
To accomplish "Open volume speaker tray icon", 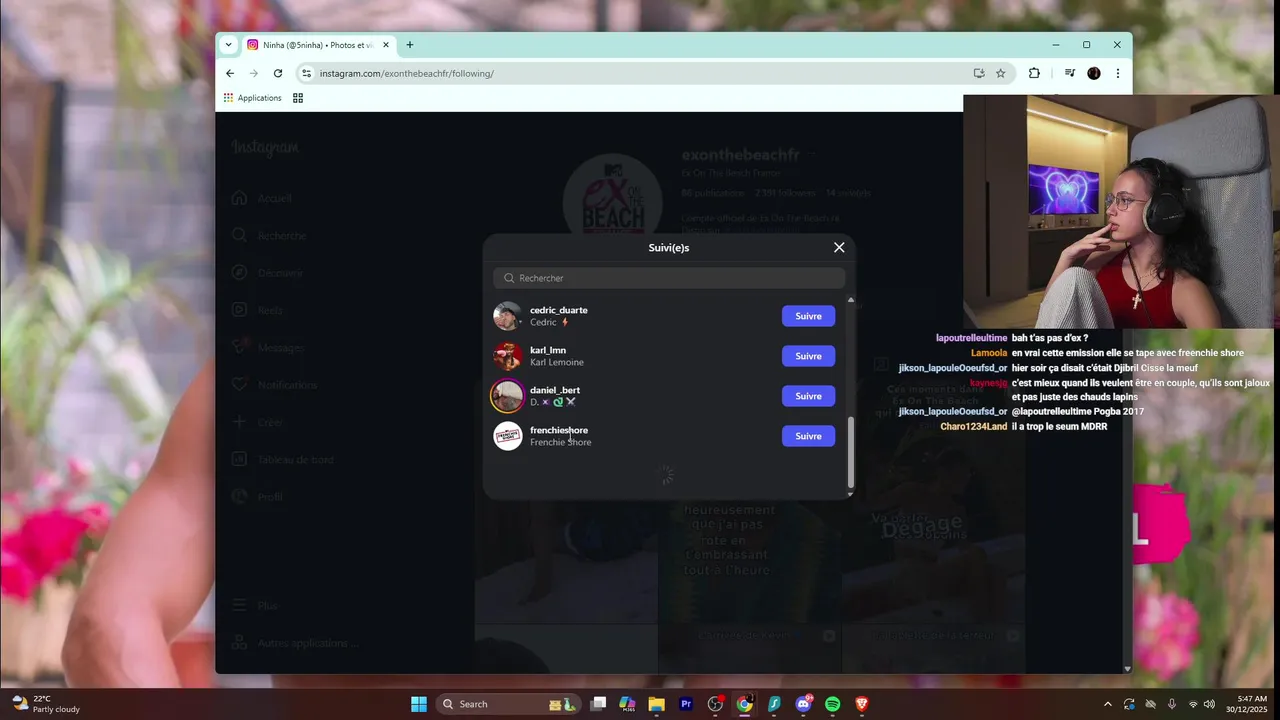I will click(x=1210, y=704).
